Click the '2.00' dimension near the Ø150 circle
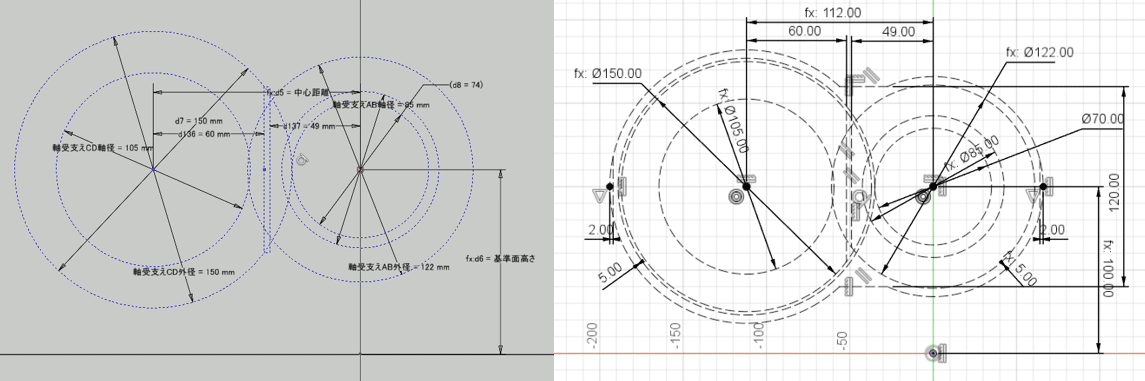Image resolution: width=1145 pixels, height=381 pixels. pyautogui.click(x=601, y=230)
